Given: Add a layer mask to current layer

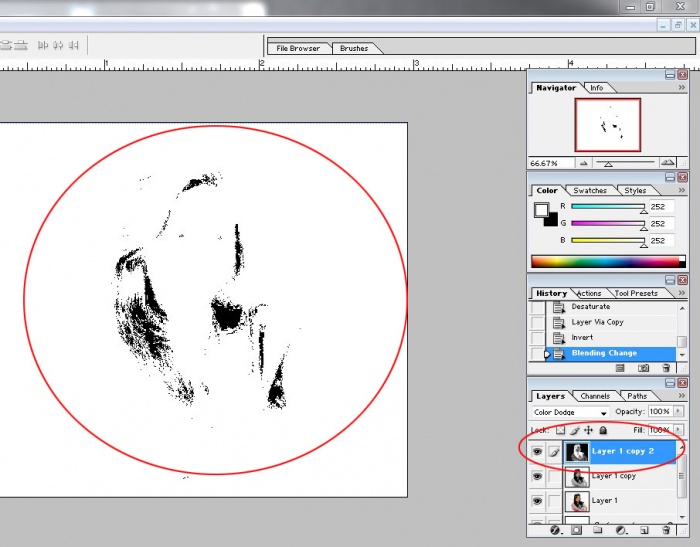Looking at the screenshot, I should tap(575, 530).
